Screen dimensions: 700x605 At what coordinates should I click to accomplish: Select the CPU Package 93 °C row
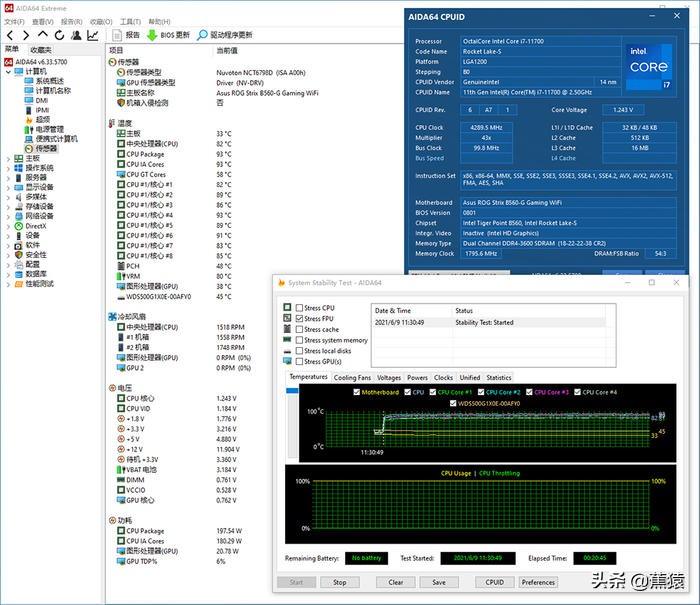pyautogui.click(x=175, y=154)
